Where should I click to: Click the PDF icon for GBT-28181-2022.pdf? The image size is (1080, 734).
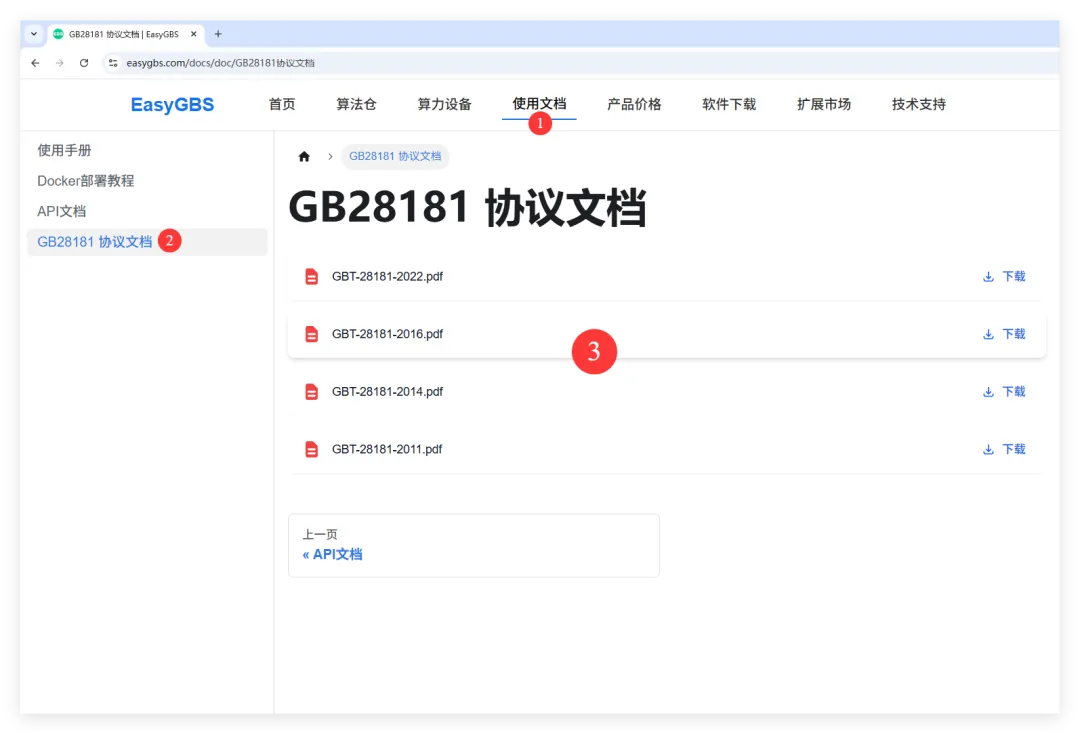point(311,277)
